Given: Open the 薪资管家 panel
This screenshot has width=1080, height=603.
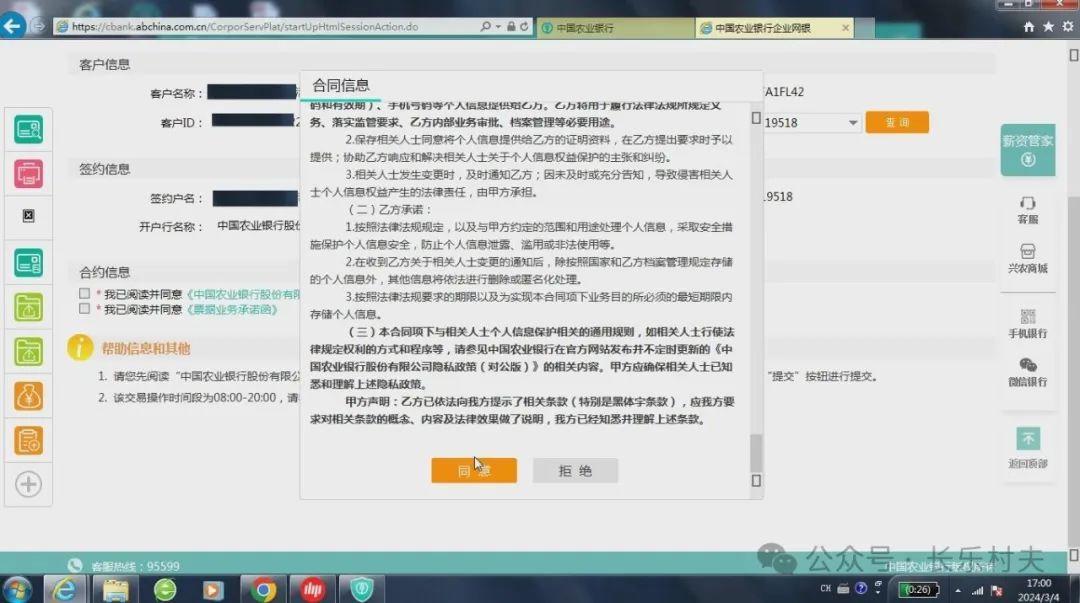Looking at the screenshot, I should tap(1028, 150).
